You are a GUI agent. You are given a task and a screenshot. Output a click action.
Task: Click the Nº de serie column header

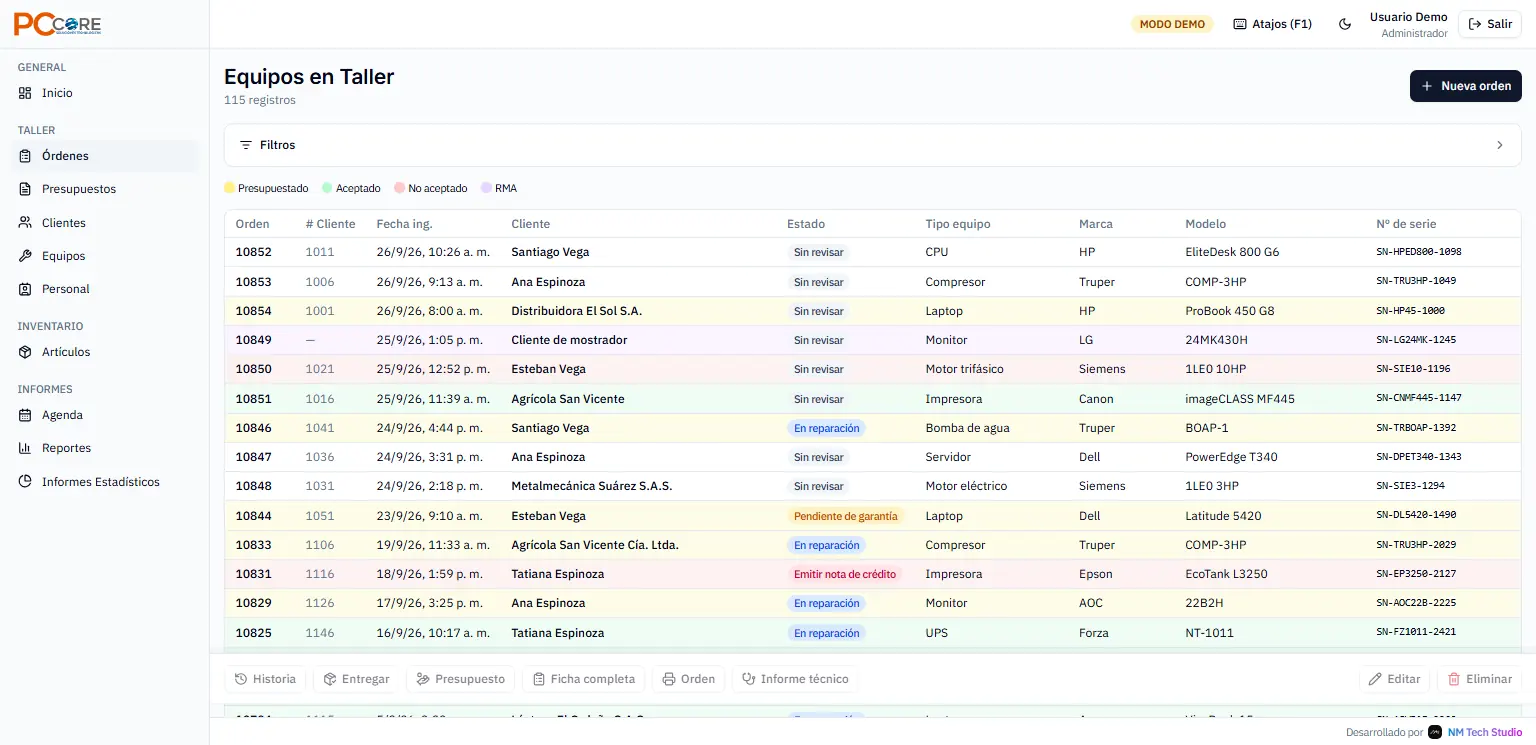pos(1406,224)
